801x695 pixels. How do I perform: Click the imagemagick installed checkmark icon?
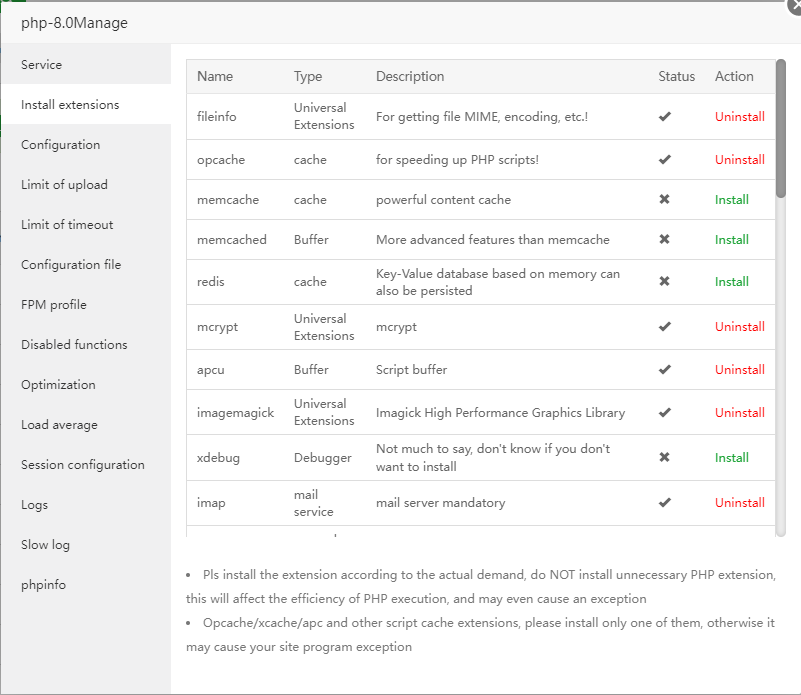point(665,413)
